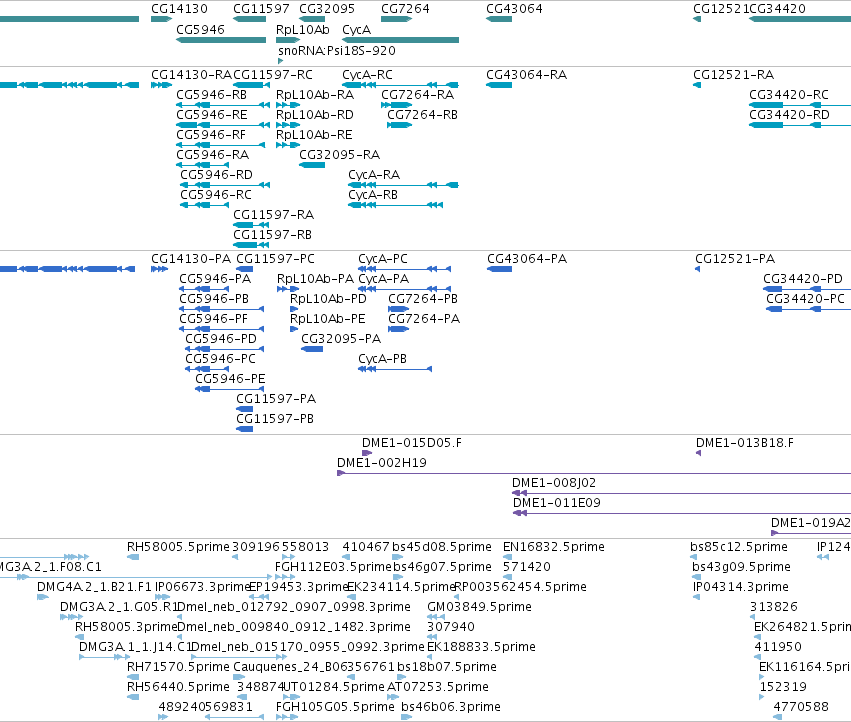
Task: Select EST bs85c12.5prime
Action: point(739,547)
